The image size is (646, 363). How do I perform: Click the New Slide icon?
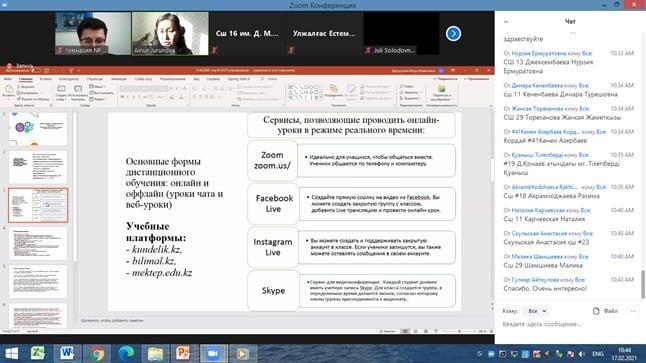(61, 89)
